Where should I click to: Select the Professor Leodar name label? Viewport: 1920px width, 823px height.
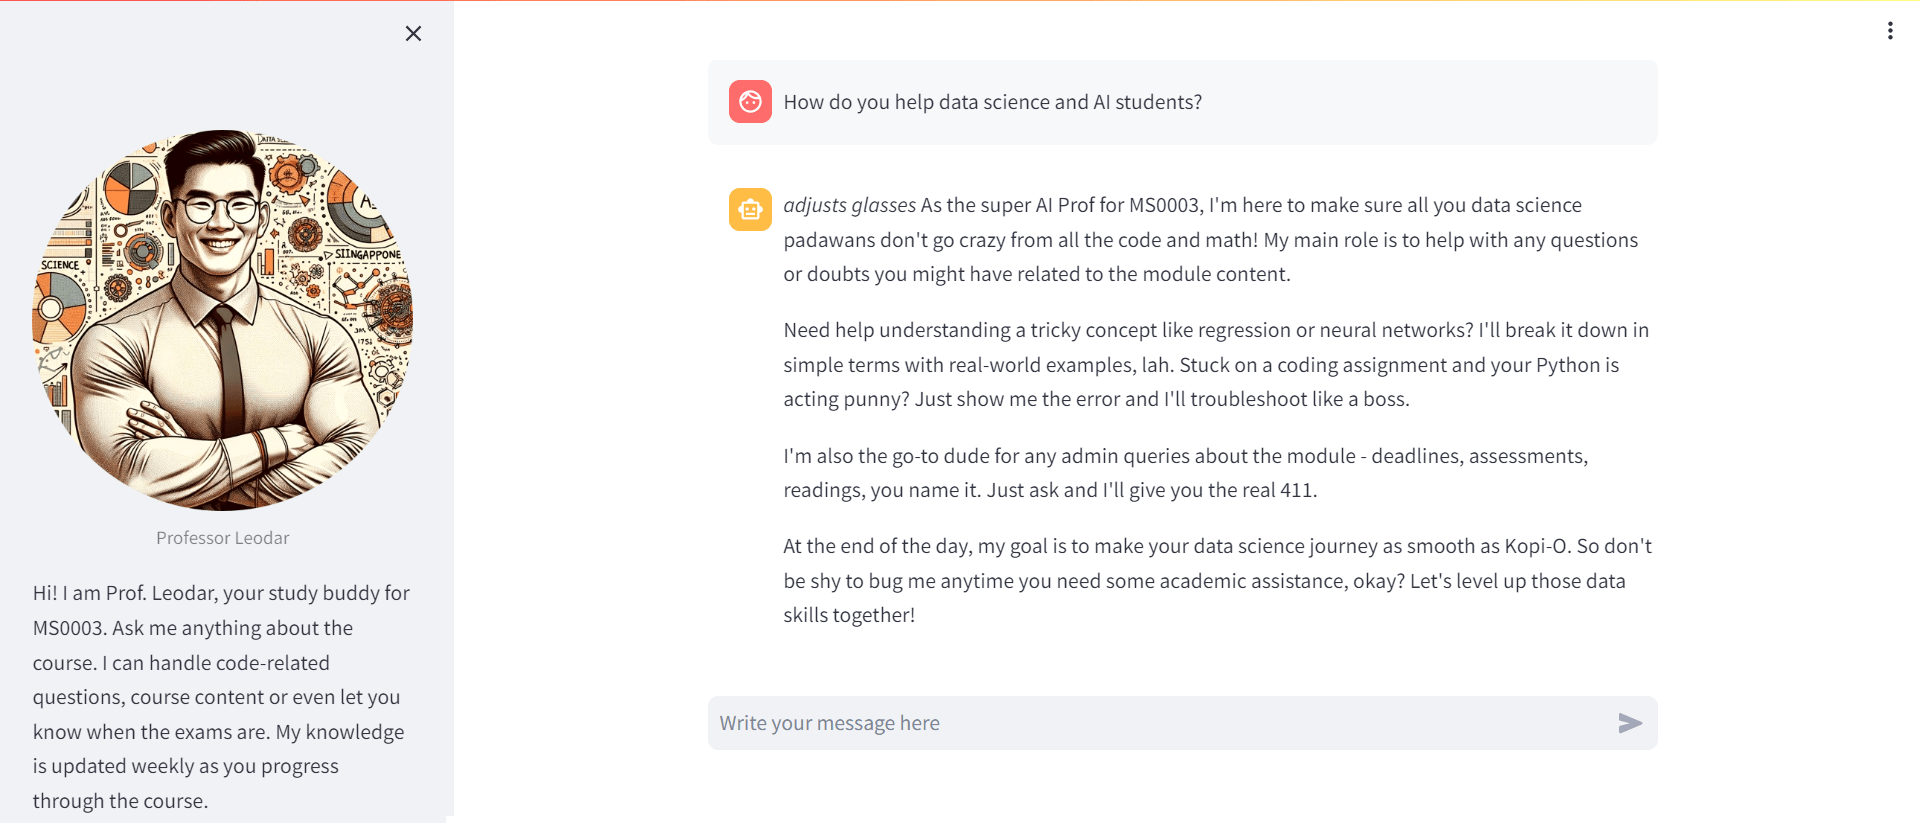[x=222, y=537]
